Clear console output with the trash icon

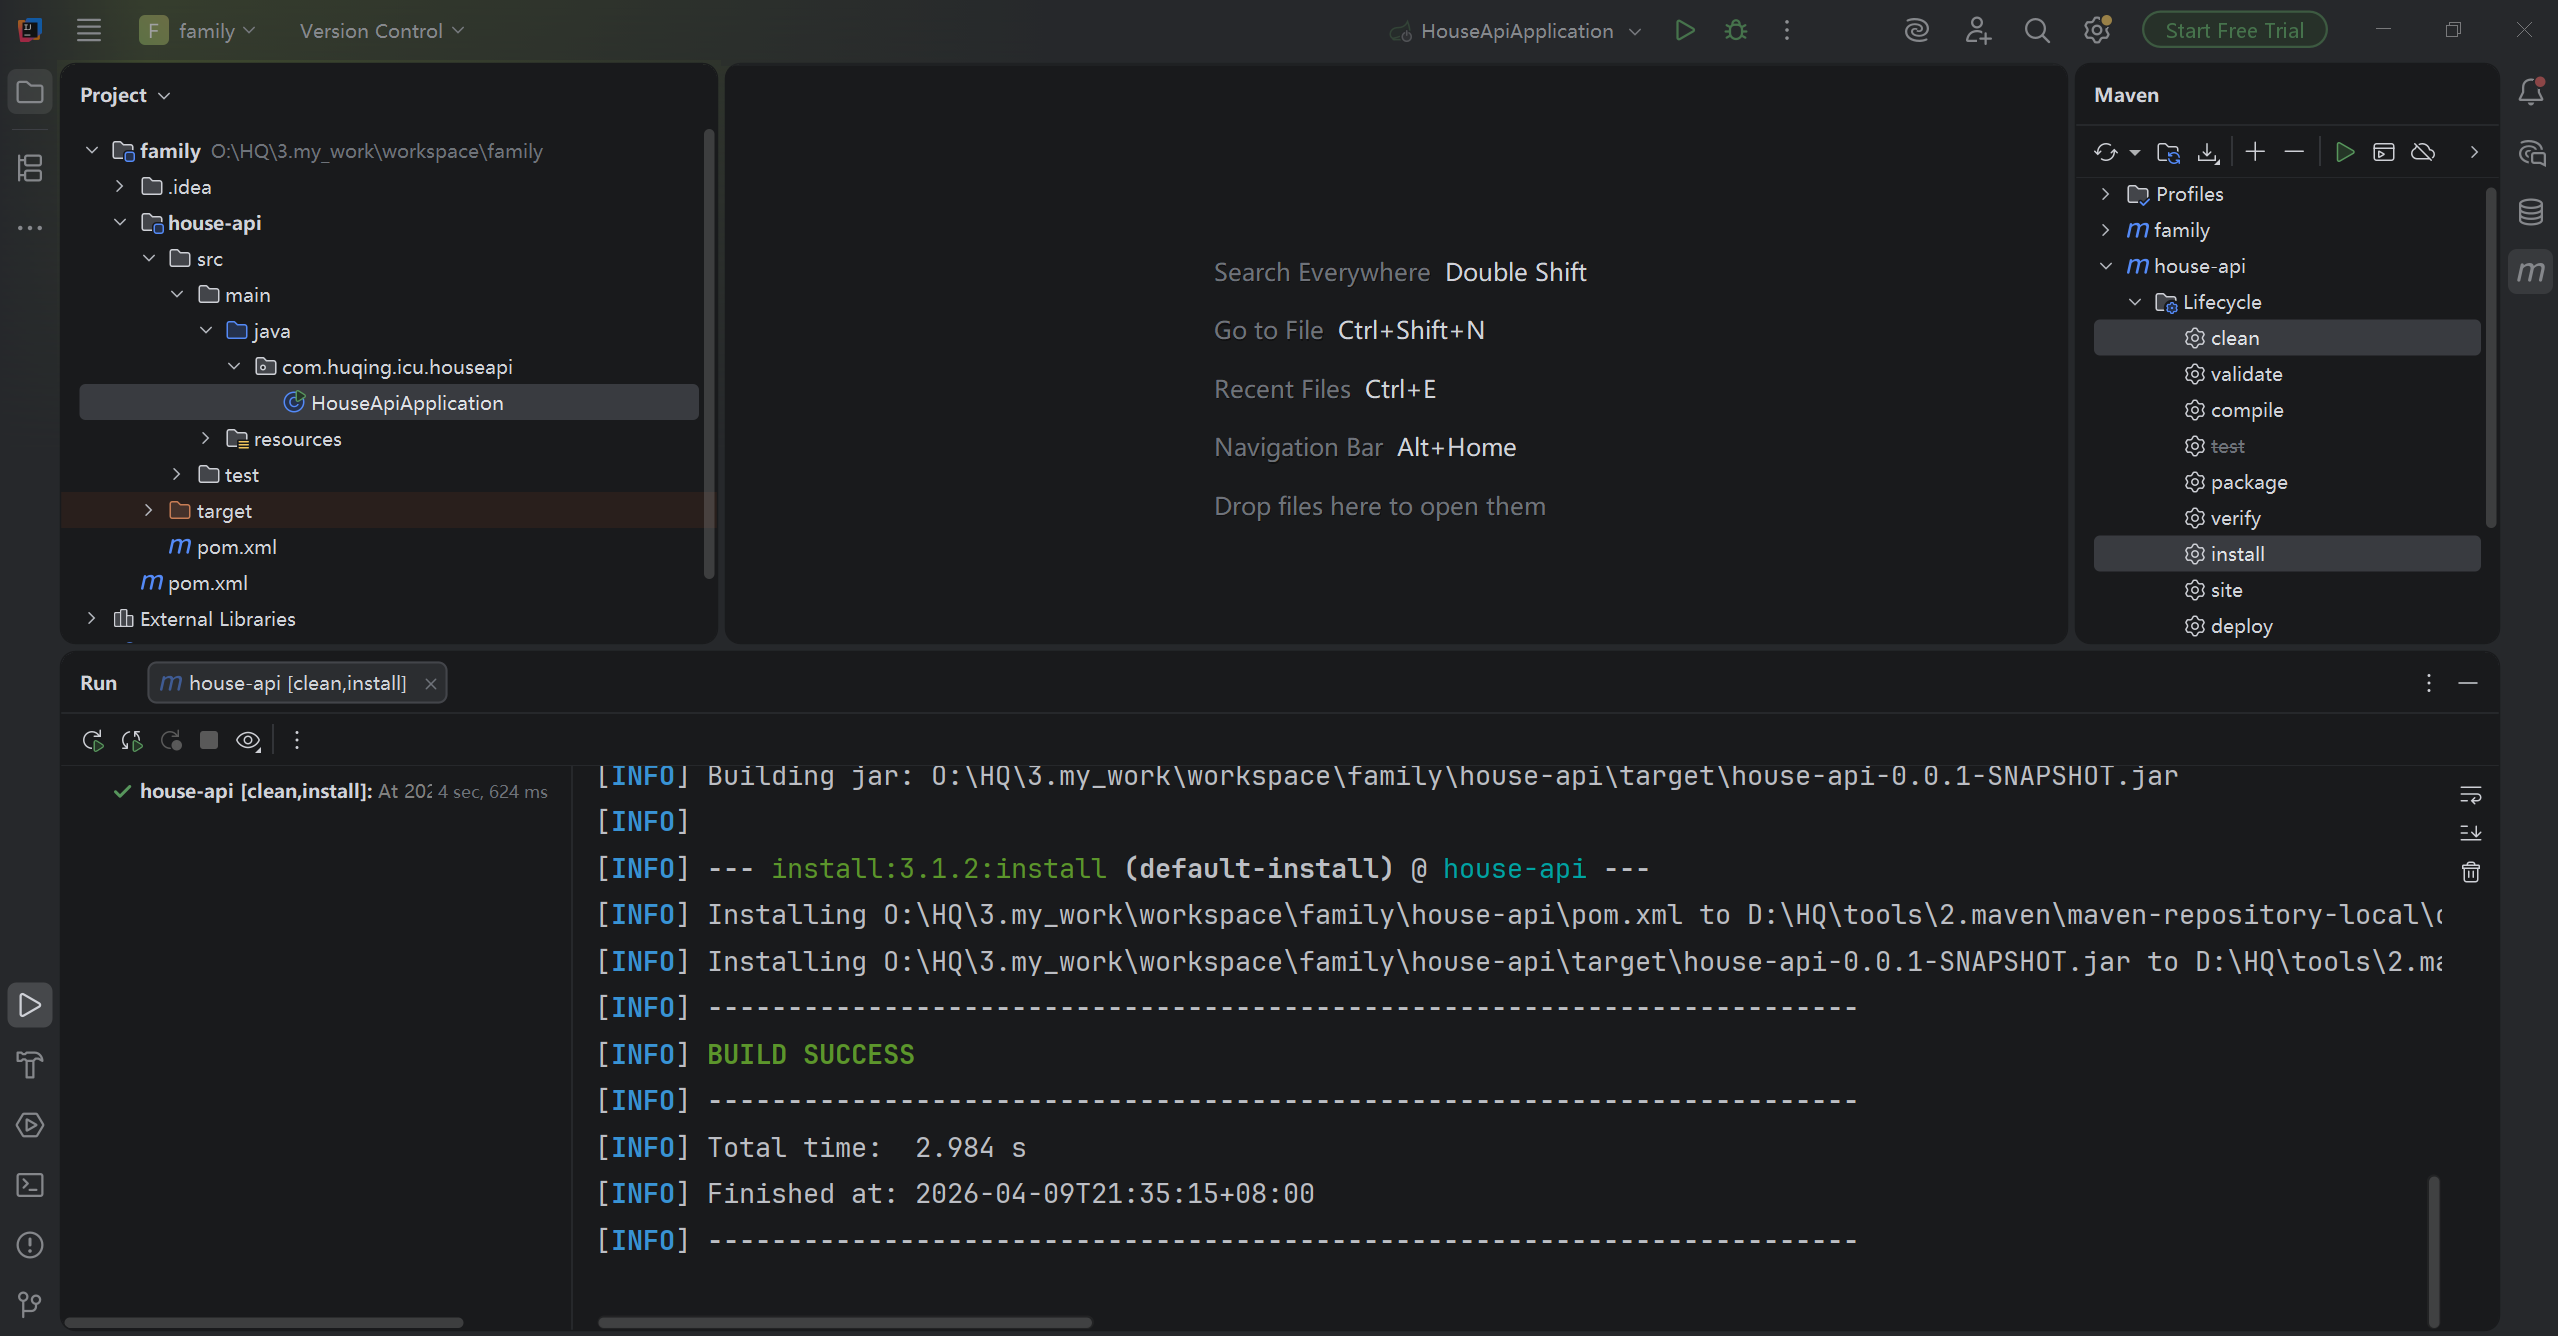click(2470, 872)
